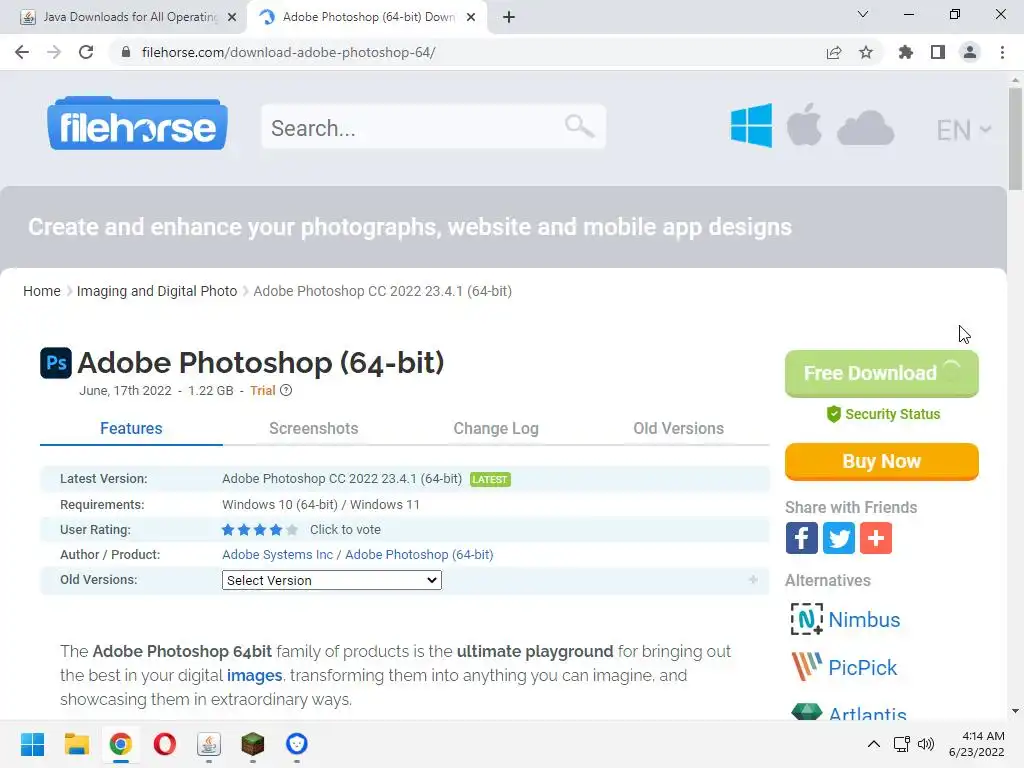Open the Chrome profile avatar
Image resolution: width=1024 pixels, height=768 pixels.
(970, 52)
